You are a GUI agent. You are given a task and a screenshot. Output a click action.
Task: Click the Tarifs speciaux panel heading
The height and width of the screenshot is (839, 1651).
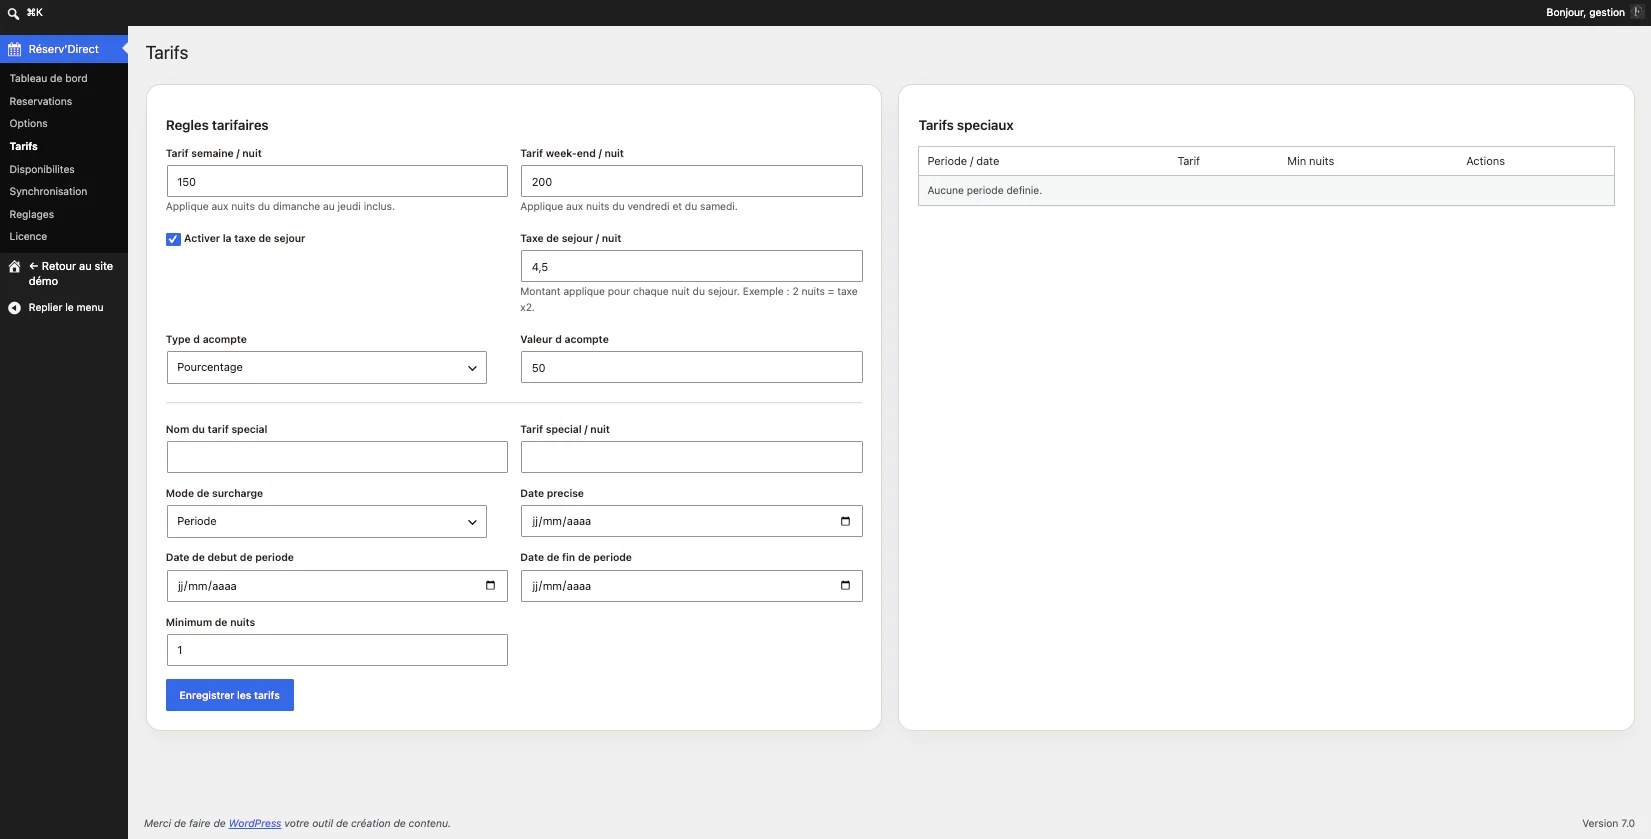click(966, 125)
